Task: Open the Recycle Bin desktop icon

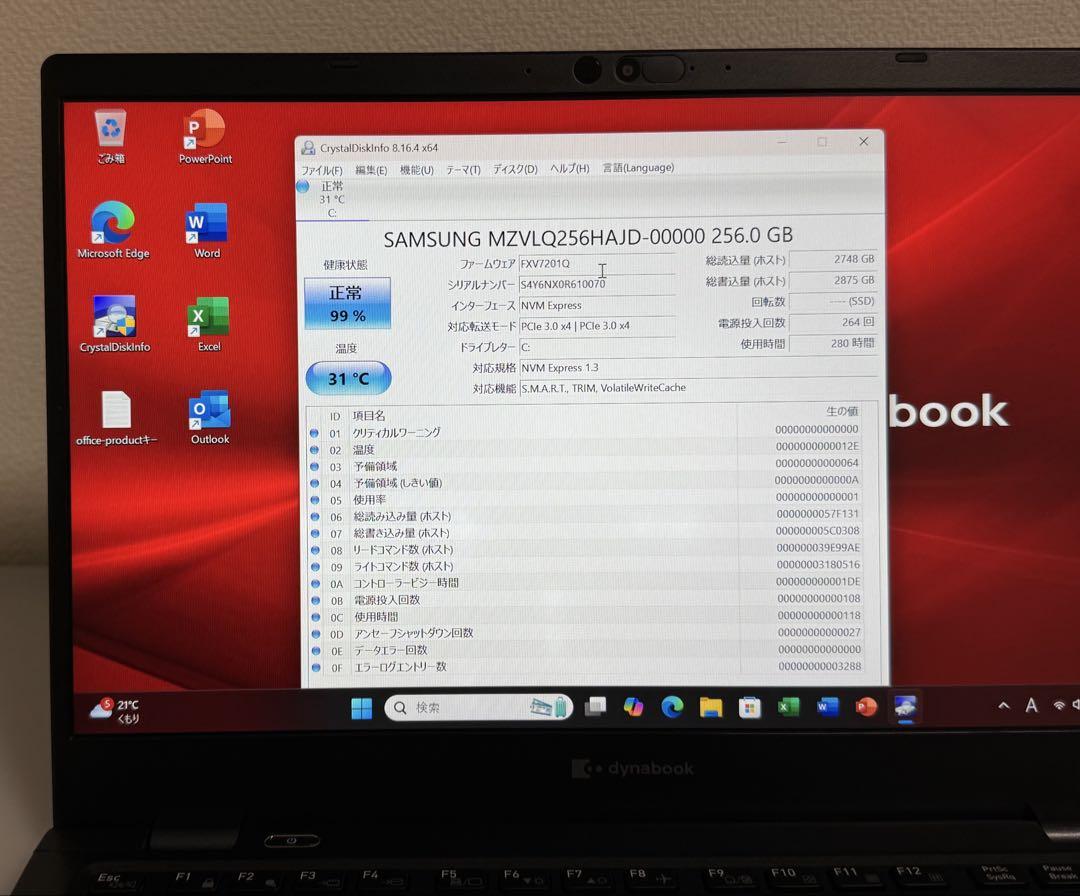Action: point(110,136)
